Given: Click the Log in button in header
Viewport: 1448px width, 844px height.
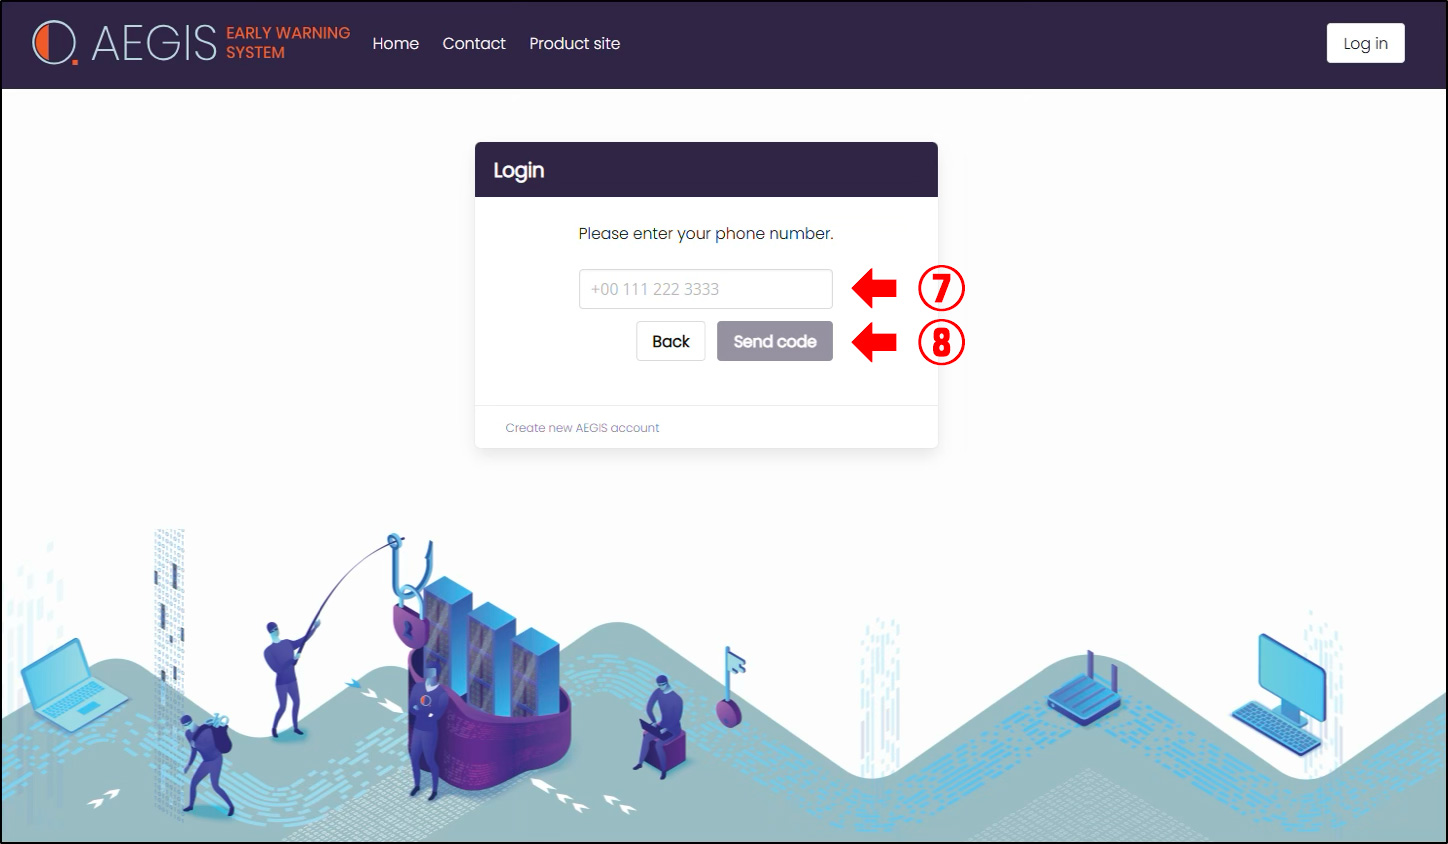Looking at the screenshot, I should 1365,43.
